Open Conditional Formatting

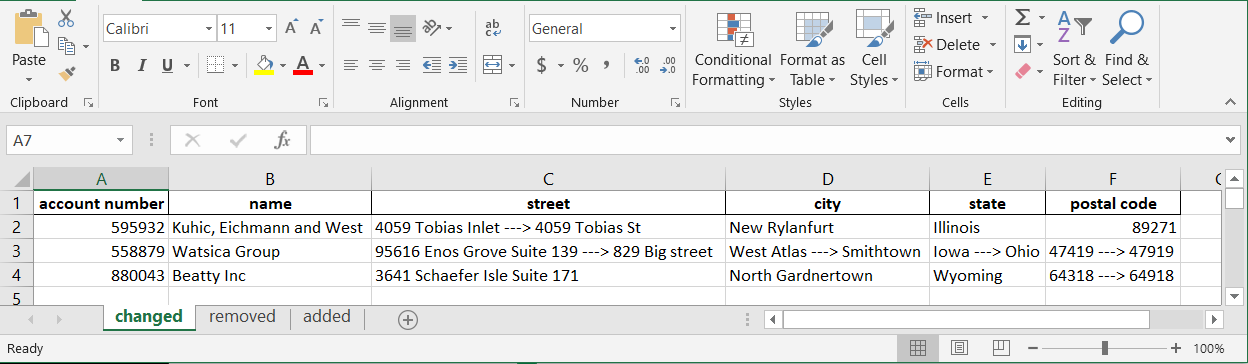[x=733, y=50]
